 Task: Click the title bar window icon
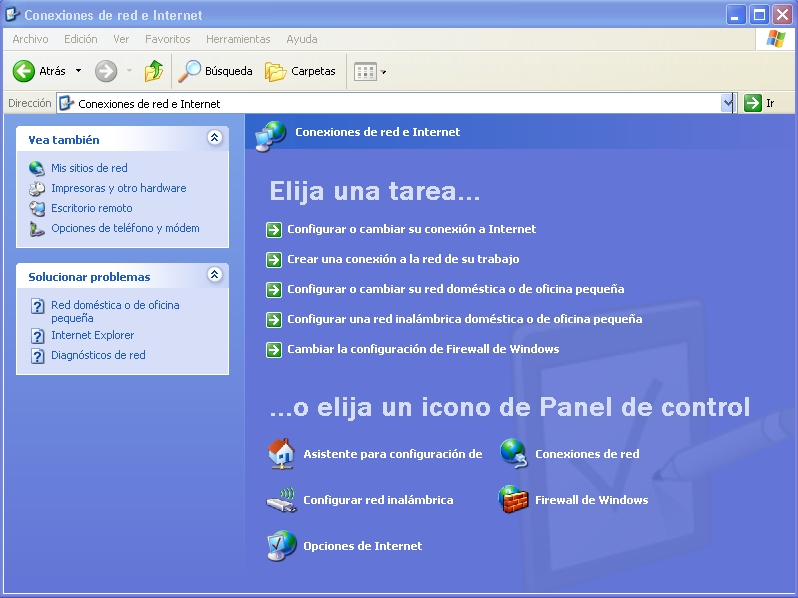[12, 14]
